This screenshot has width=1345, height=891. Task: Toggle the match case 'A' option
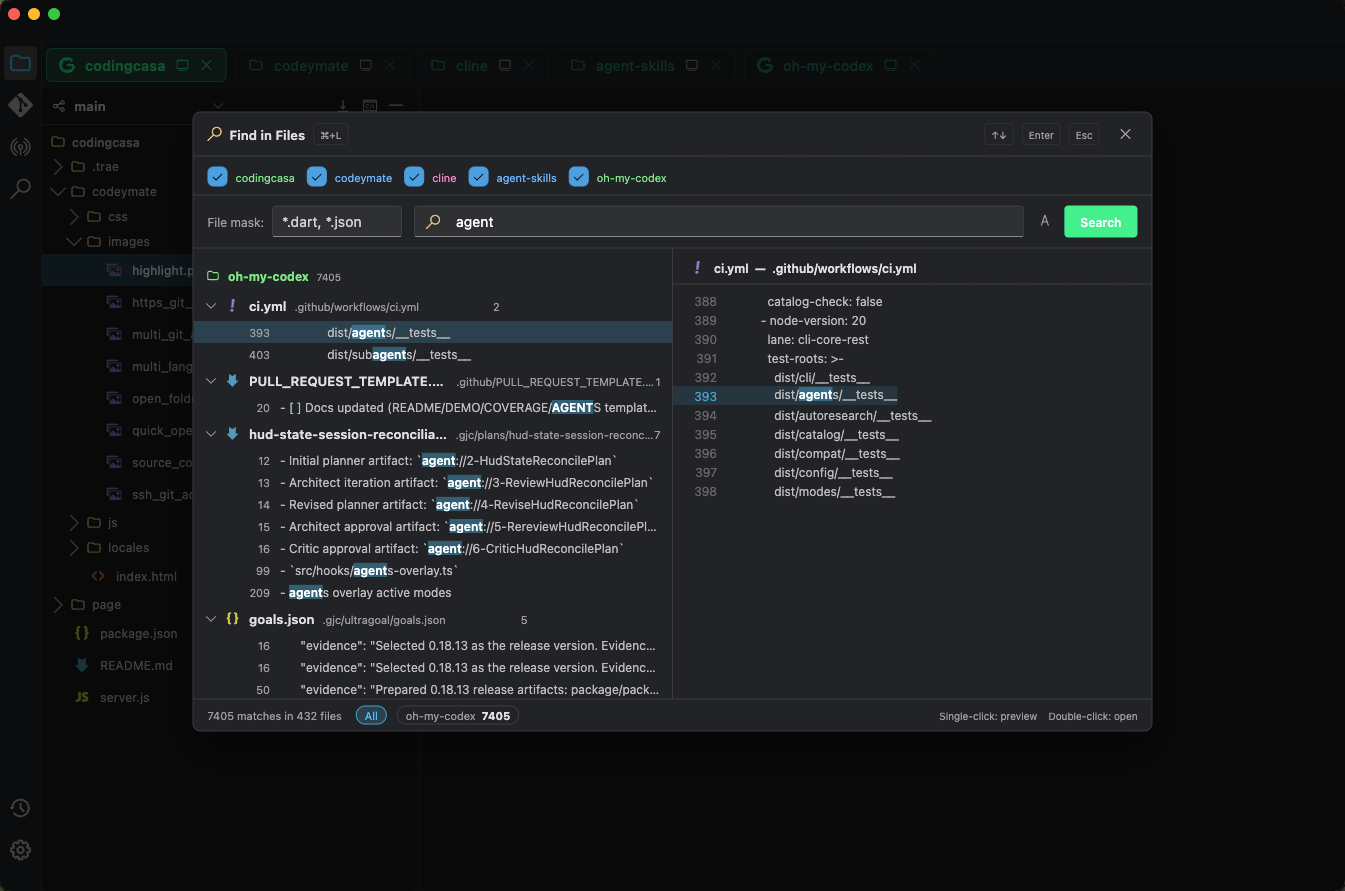coord(1044,221)
